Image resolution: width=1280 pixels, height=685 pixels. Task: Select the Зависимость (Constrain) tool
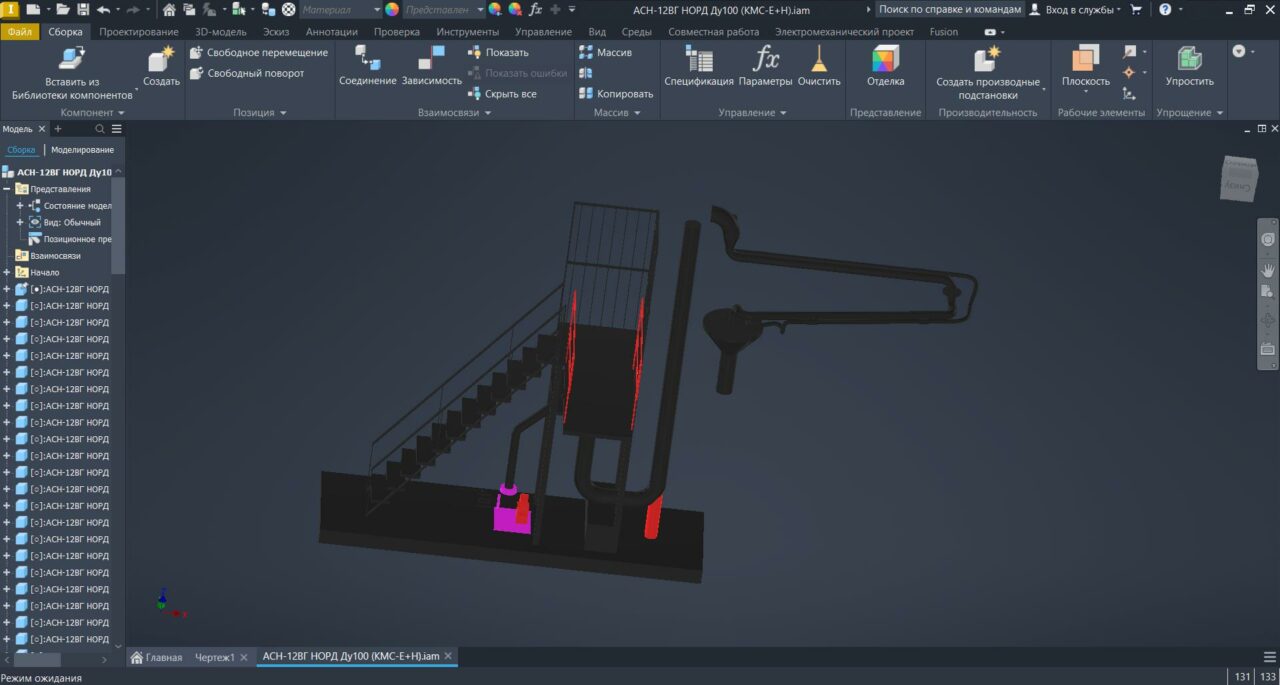click(x=432, y=60)
